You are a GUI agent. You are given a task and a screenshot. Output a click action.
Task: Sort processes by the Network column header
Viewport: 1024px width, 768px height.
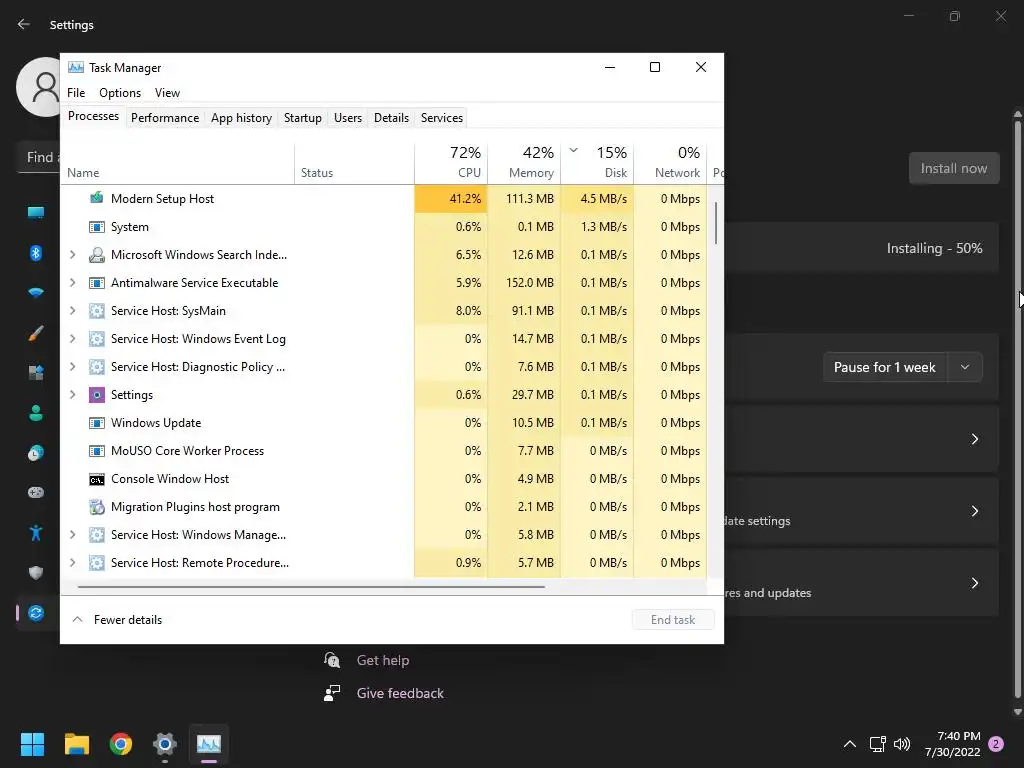670,163
